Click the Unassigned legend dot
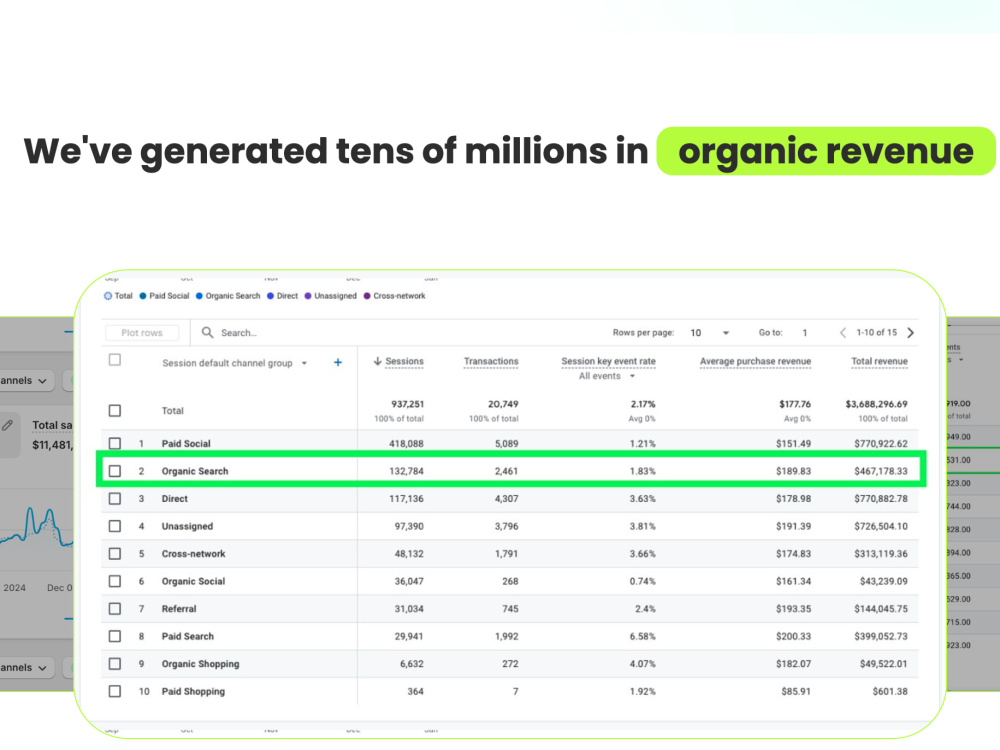 point(308,296)
